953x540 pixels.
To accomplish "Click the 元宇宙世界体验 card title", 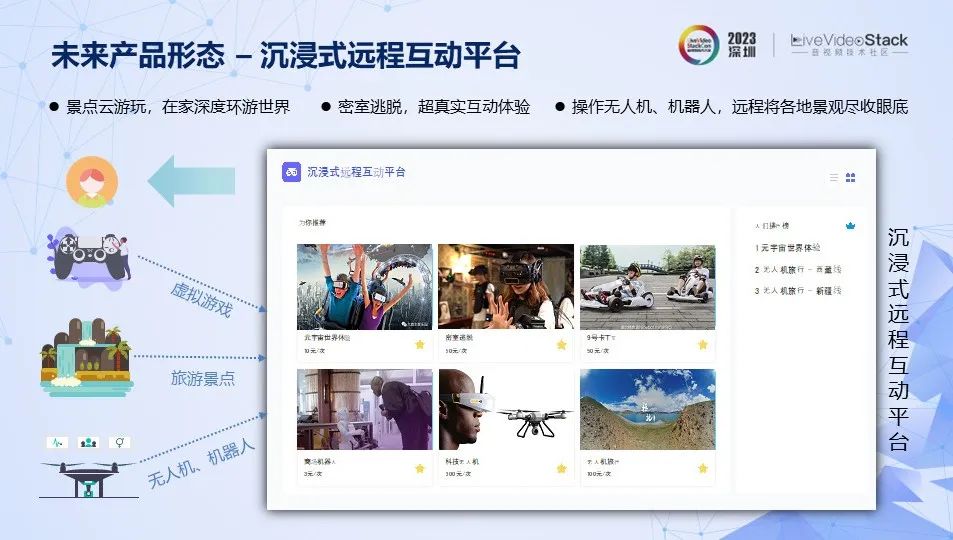I will coord(327,337).
